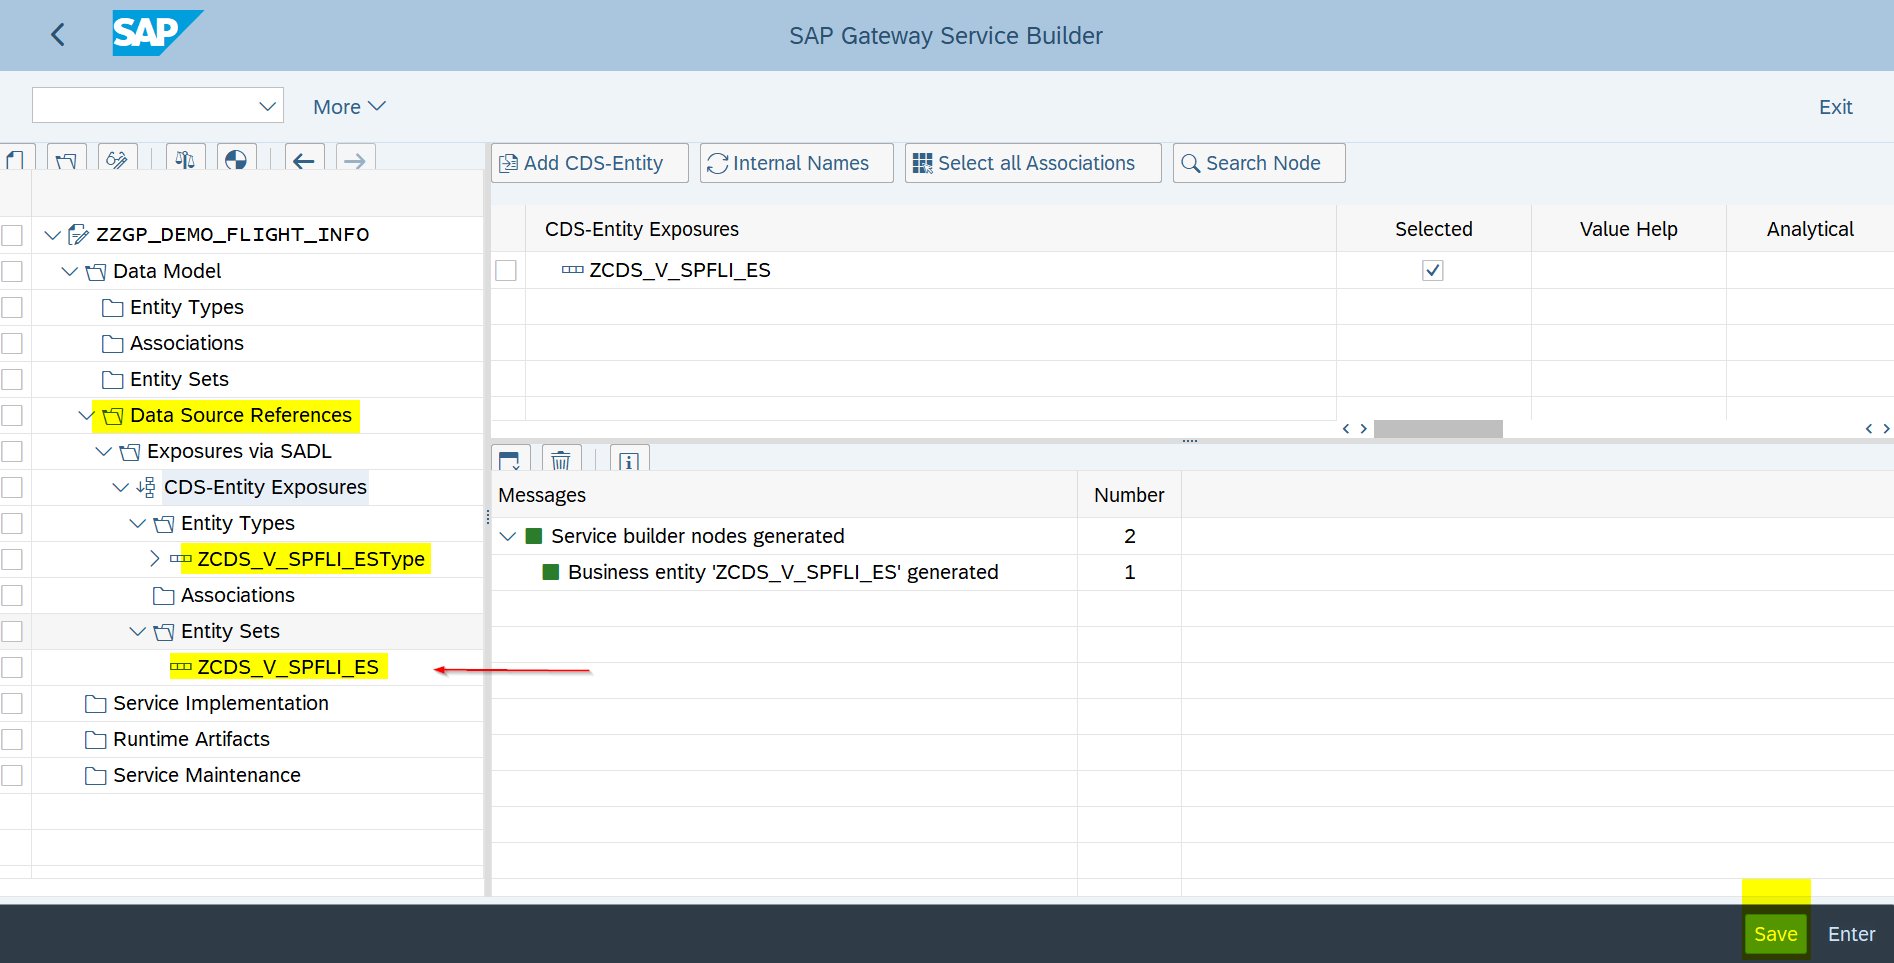This screenshot has width=1894, height=963.
Task: Tick checkbox next to ZZGP_DEMO_FLIGHT_INFO project
Action: (12, 235)
